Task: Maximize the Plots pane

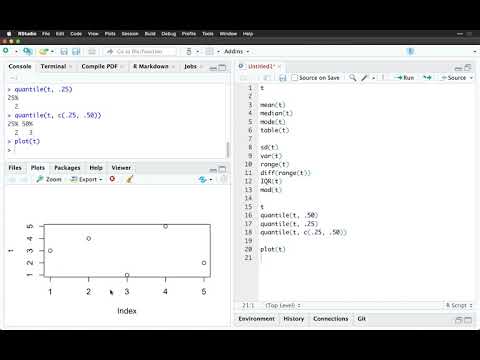Action: click(x=222, y=169)
